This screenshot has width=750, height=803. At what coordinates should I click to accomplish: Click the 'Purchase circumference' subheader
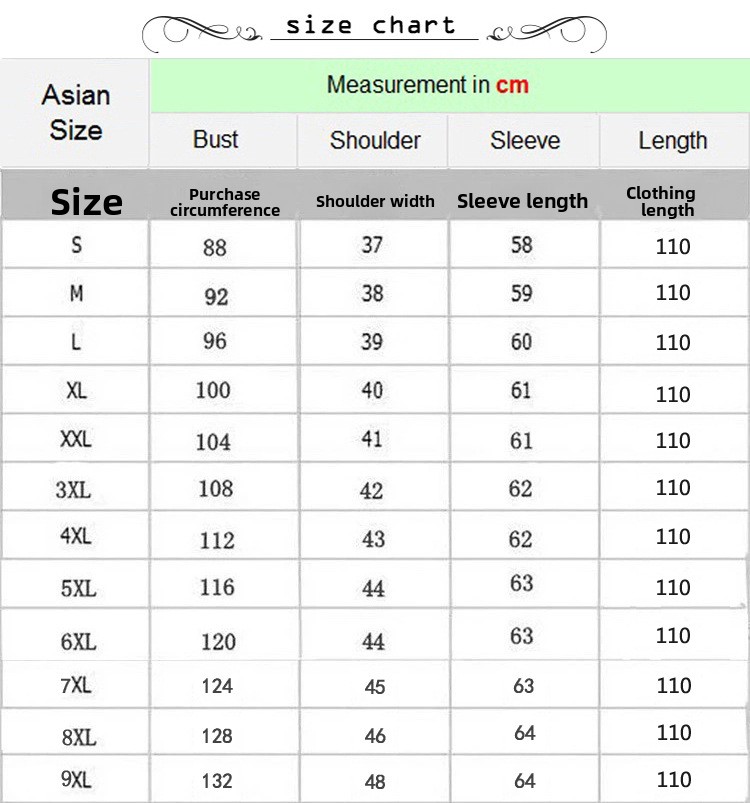224,202
